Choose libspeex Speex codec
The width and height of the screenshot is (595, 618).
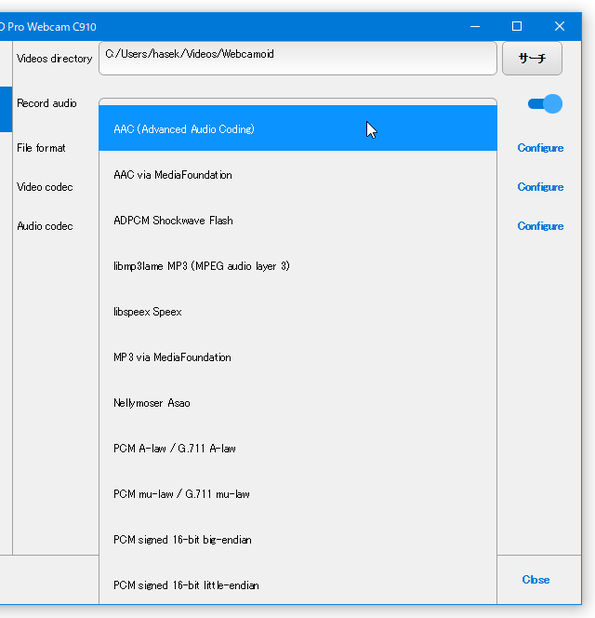pyautogui.click(x=298, y=311)
